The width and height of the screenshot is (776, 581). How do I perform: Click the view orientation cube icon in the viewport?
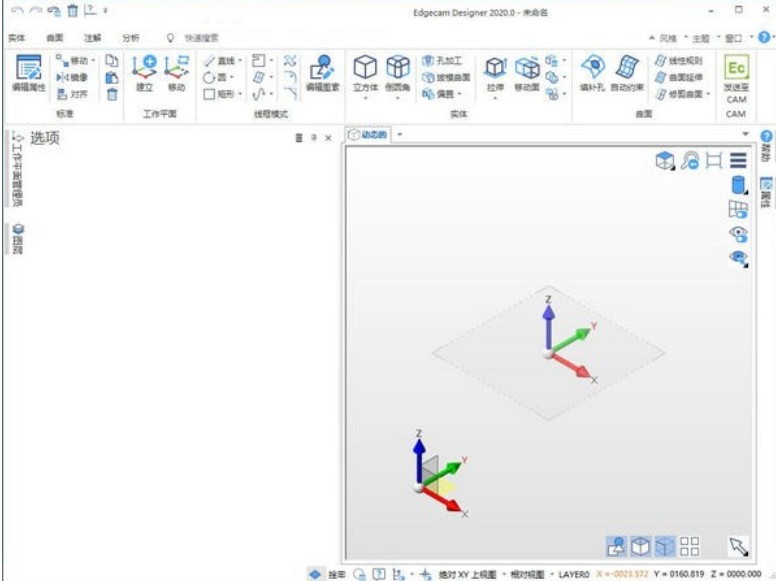(x=665, y=160)
